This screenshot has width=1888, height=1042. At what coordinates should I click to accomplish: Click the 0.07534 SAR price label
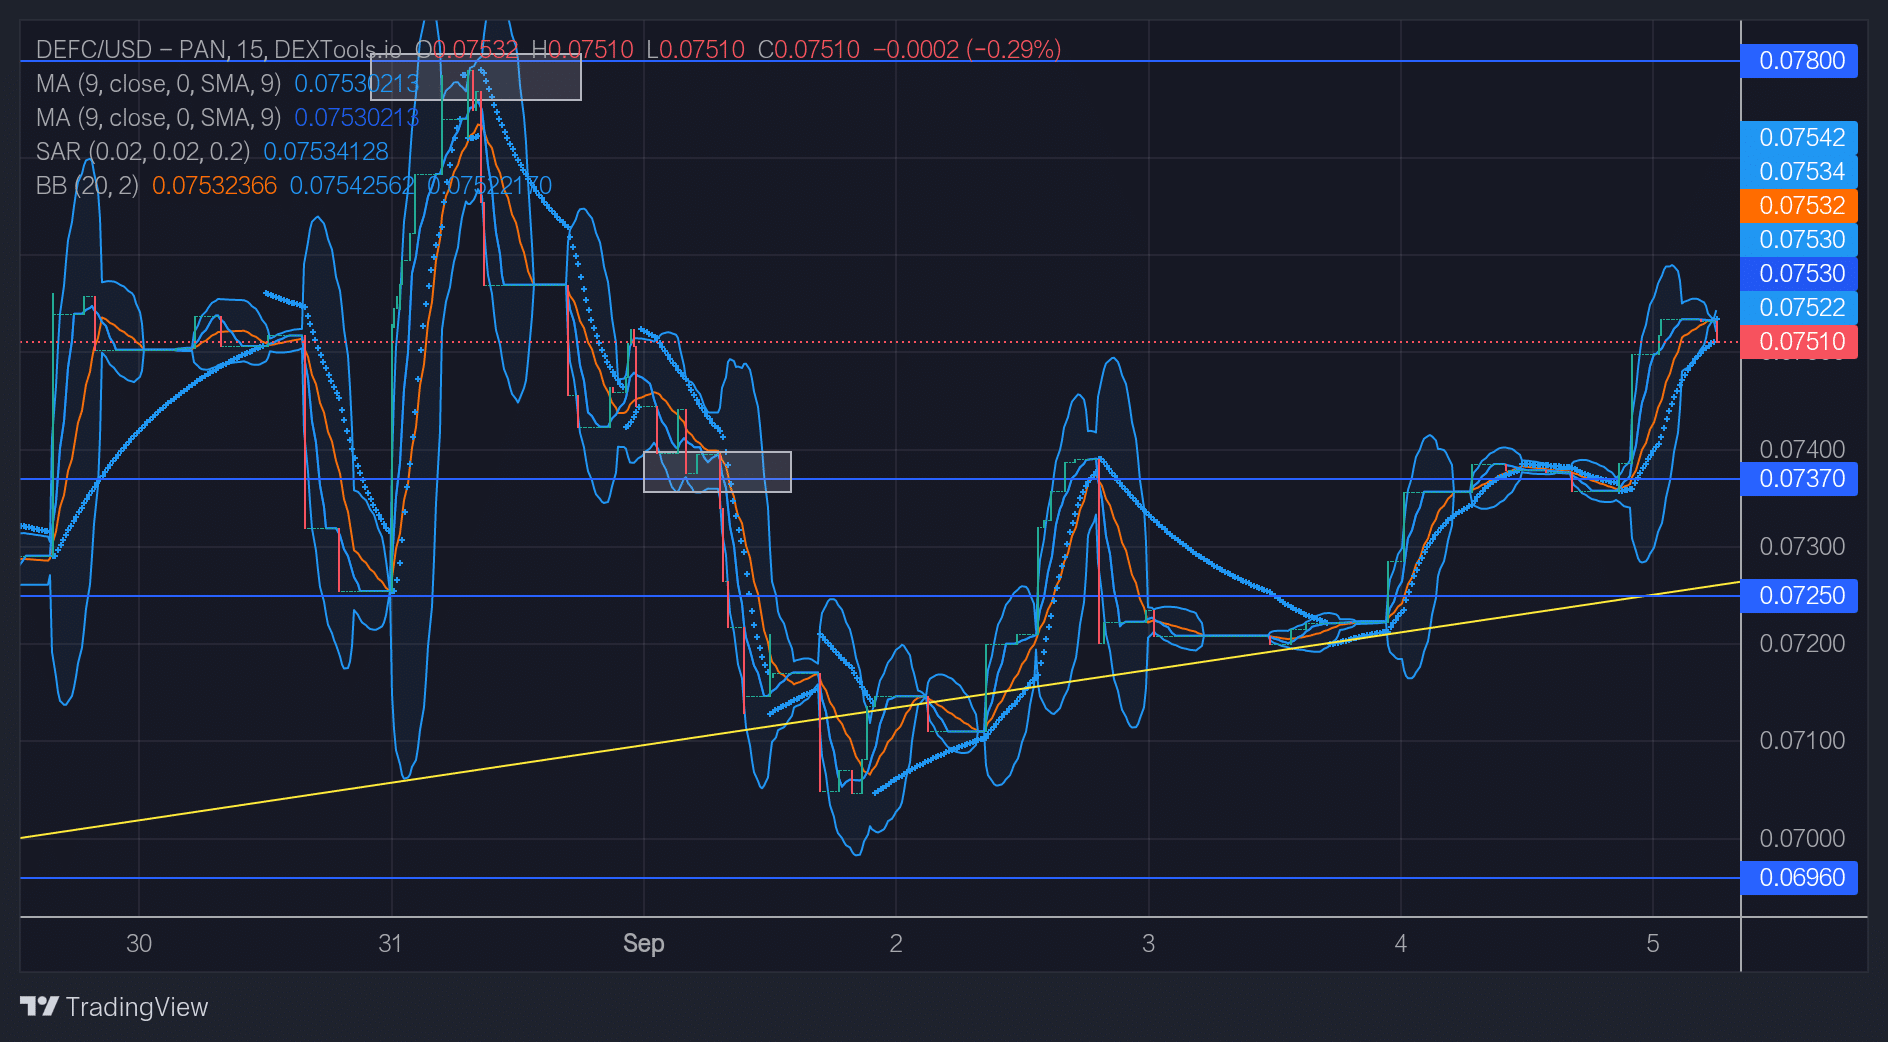click(x=1800, y=172)
